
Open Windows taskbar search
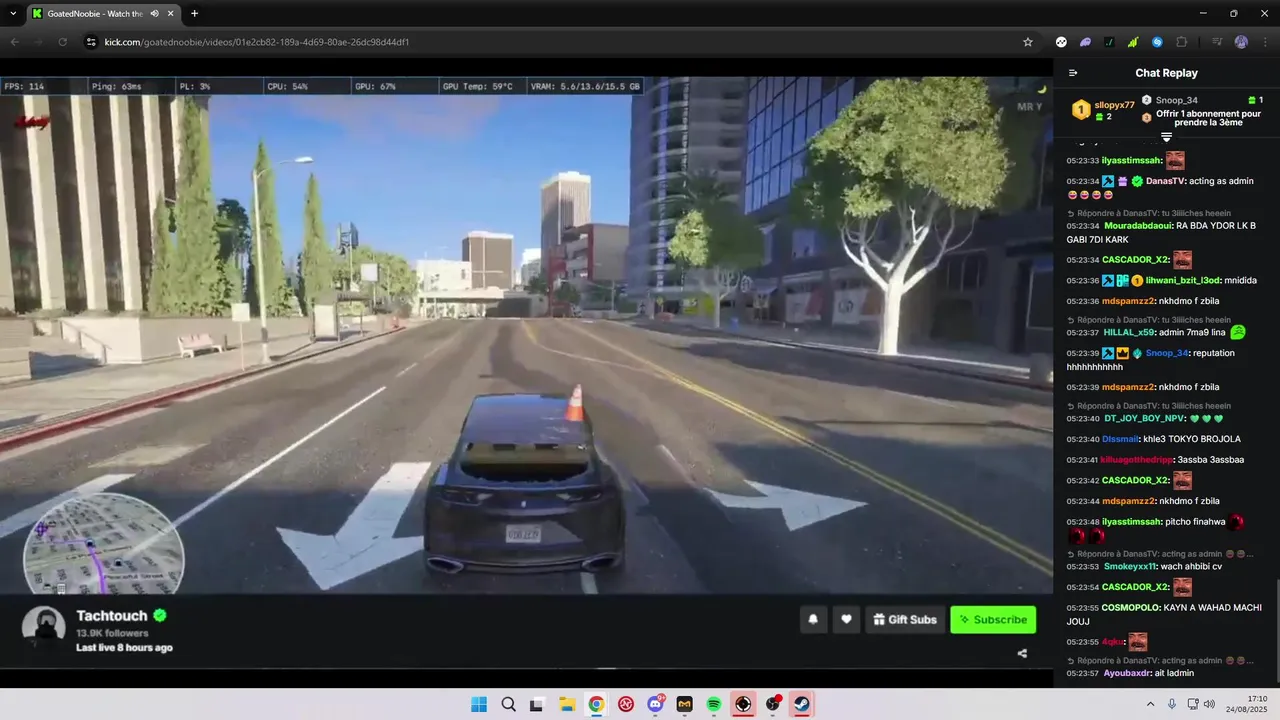click(508, 704)
